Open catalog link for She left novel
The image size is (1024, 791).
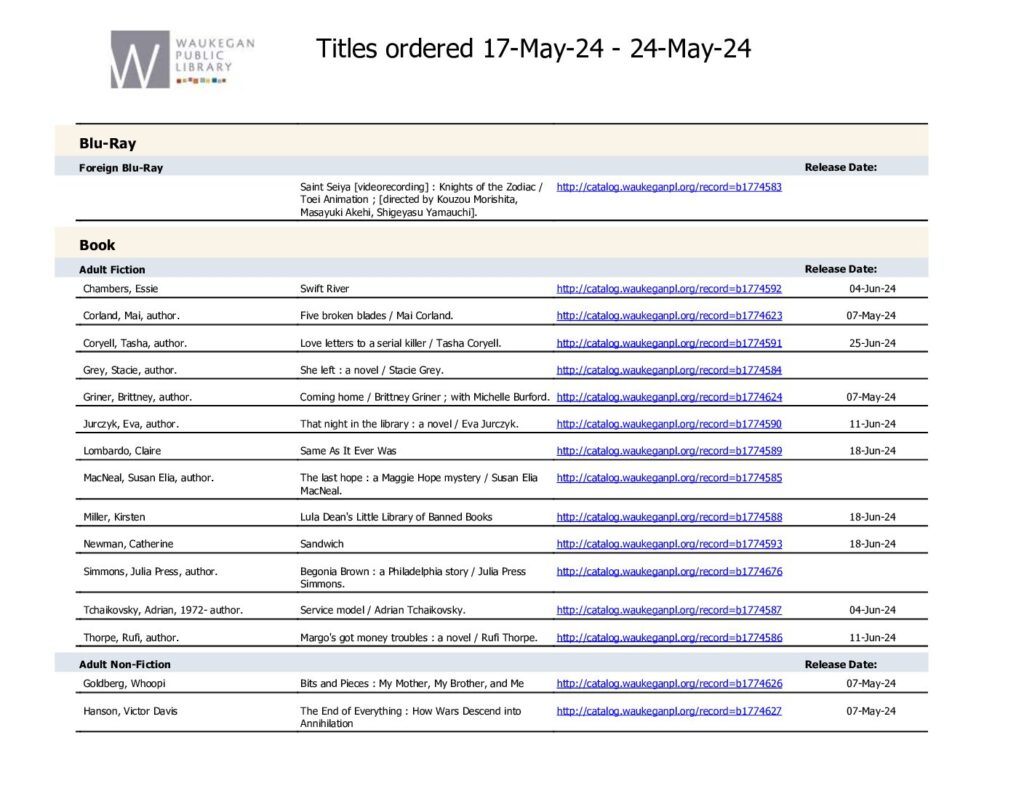[669, 370]
